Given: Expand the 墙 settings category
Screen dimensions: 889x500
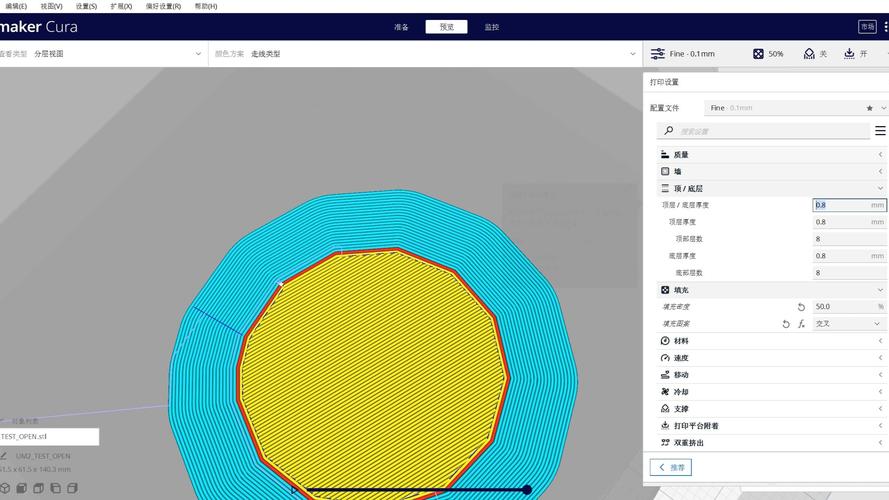Looking at the screenshot, I should (x=880, y=171).
